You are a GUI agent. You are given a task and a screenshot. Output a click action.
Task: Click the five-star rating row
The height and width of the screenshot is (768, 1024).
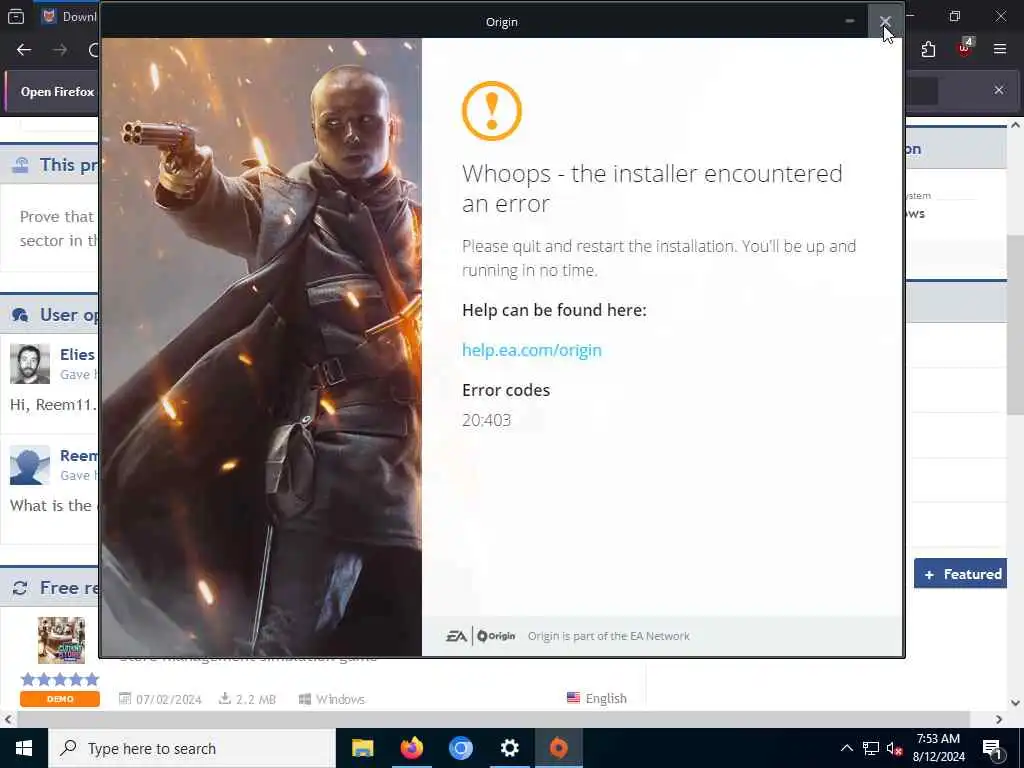(x=60, y=679)
